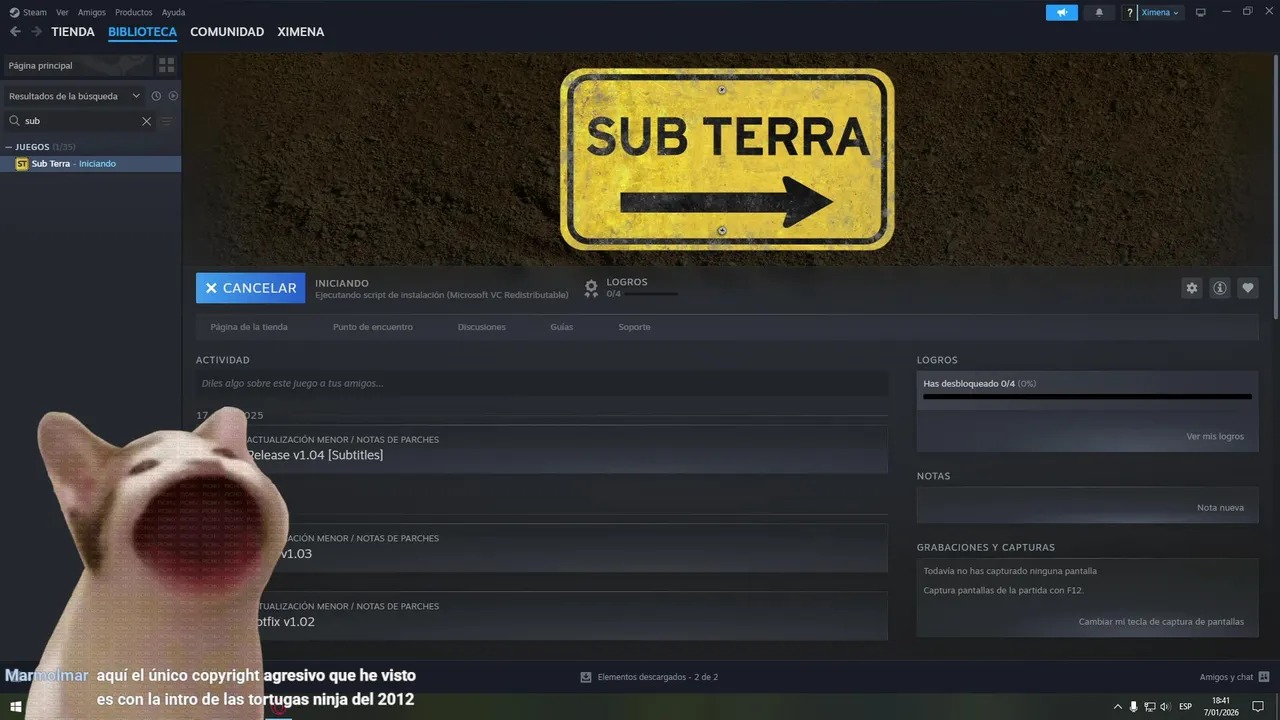Open Soporte link

(x=634, y=327)
